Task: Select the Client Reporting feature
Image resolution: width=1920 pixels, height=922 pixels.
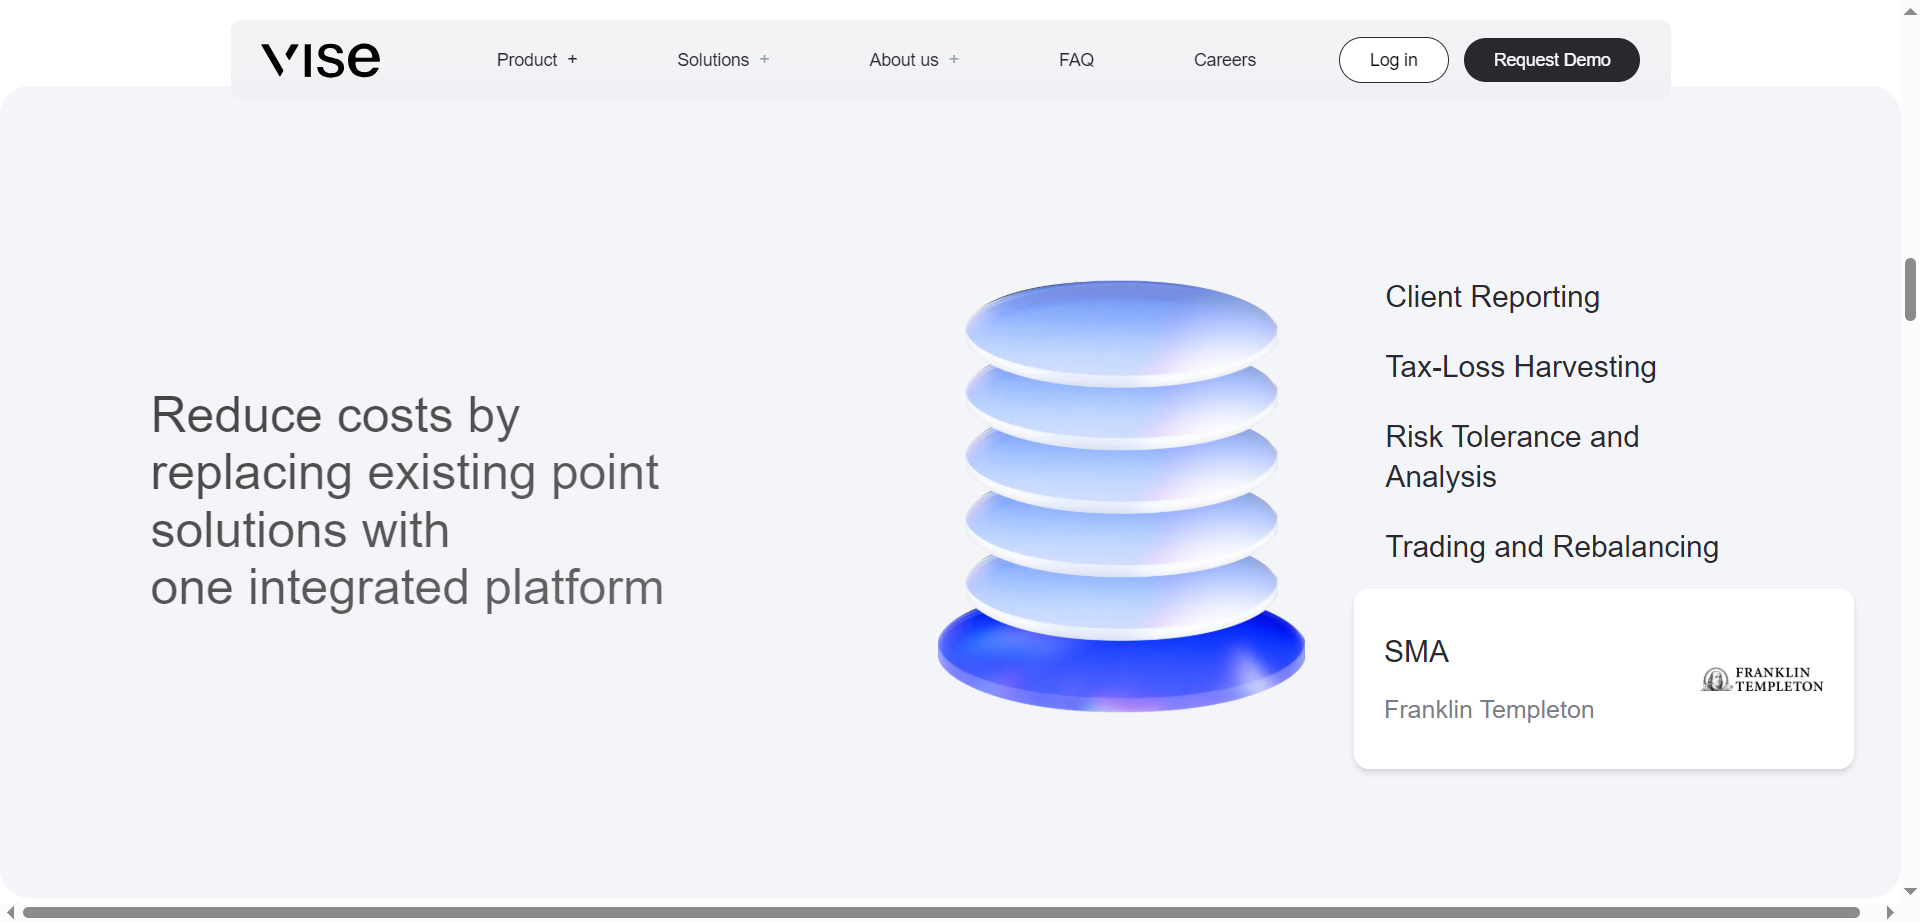Action: [x=1492, y=297]
